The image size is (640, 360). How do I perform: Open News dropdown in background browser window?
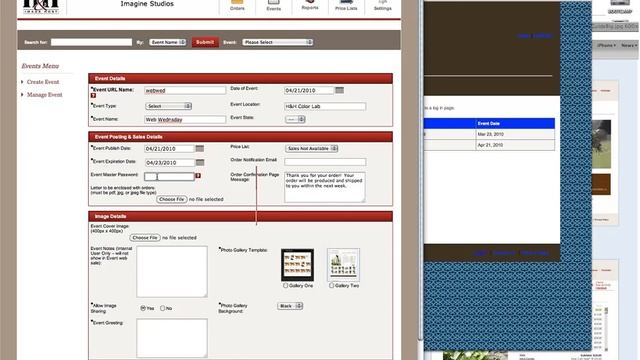click(629, 45)
